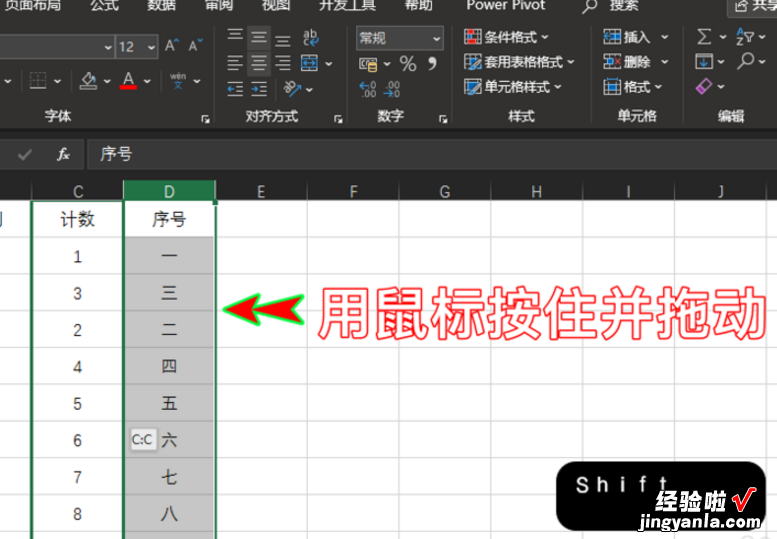This screenshot has height=539, width=777.
Task: Toggle Align Left
Action: (x=235, y=63)
